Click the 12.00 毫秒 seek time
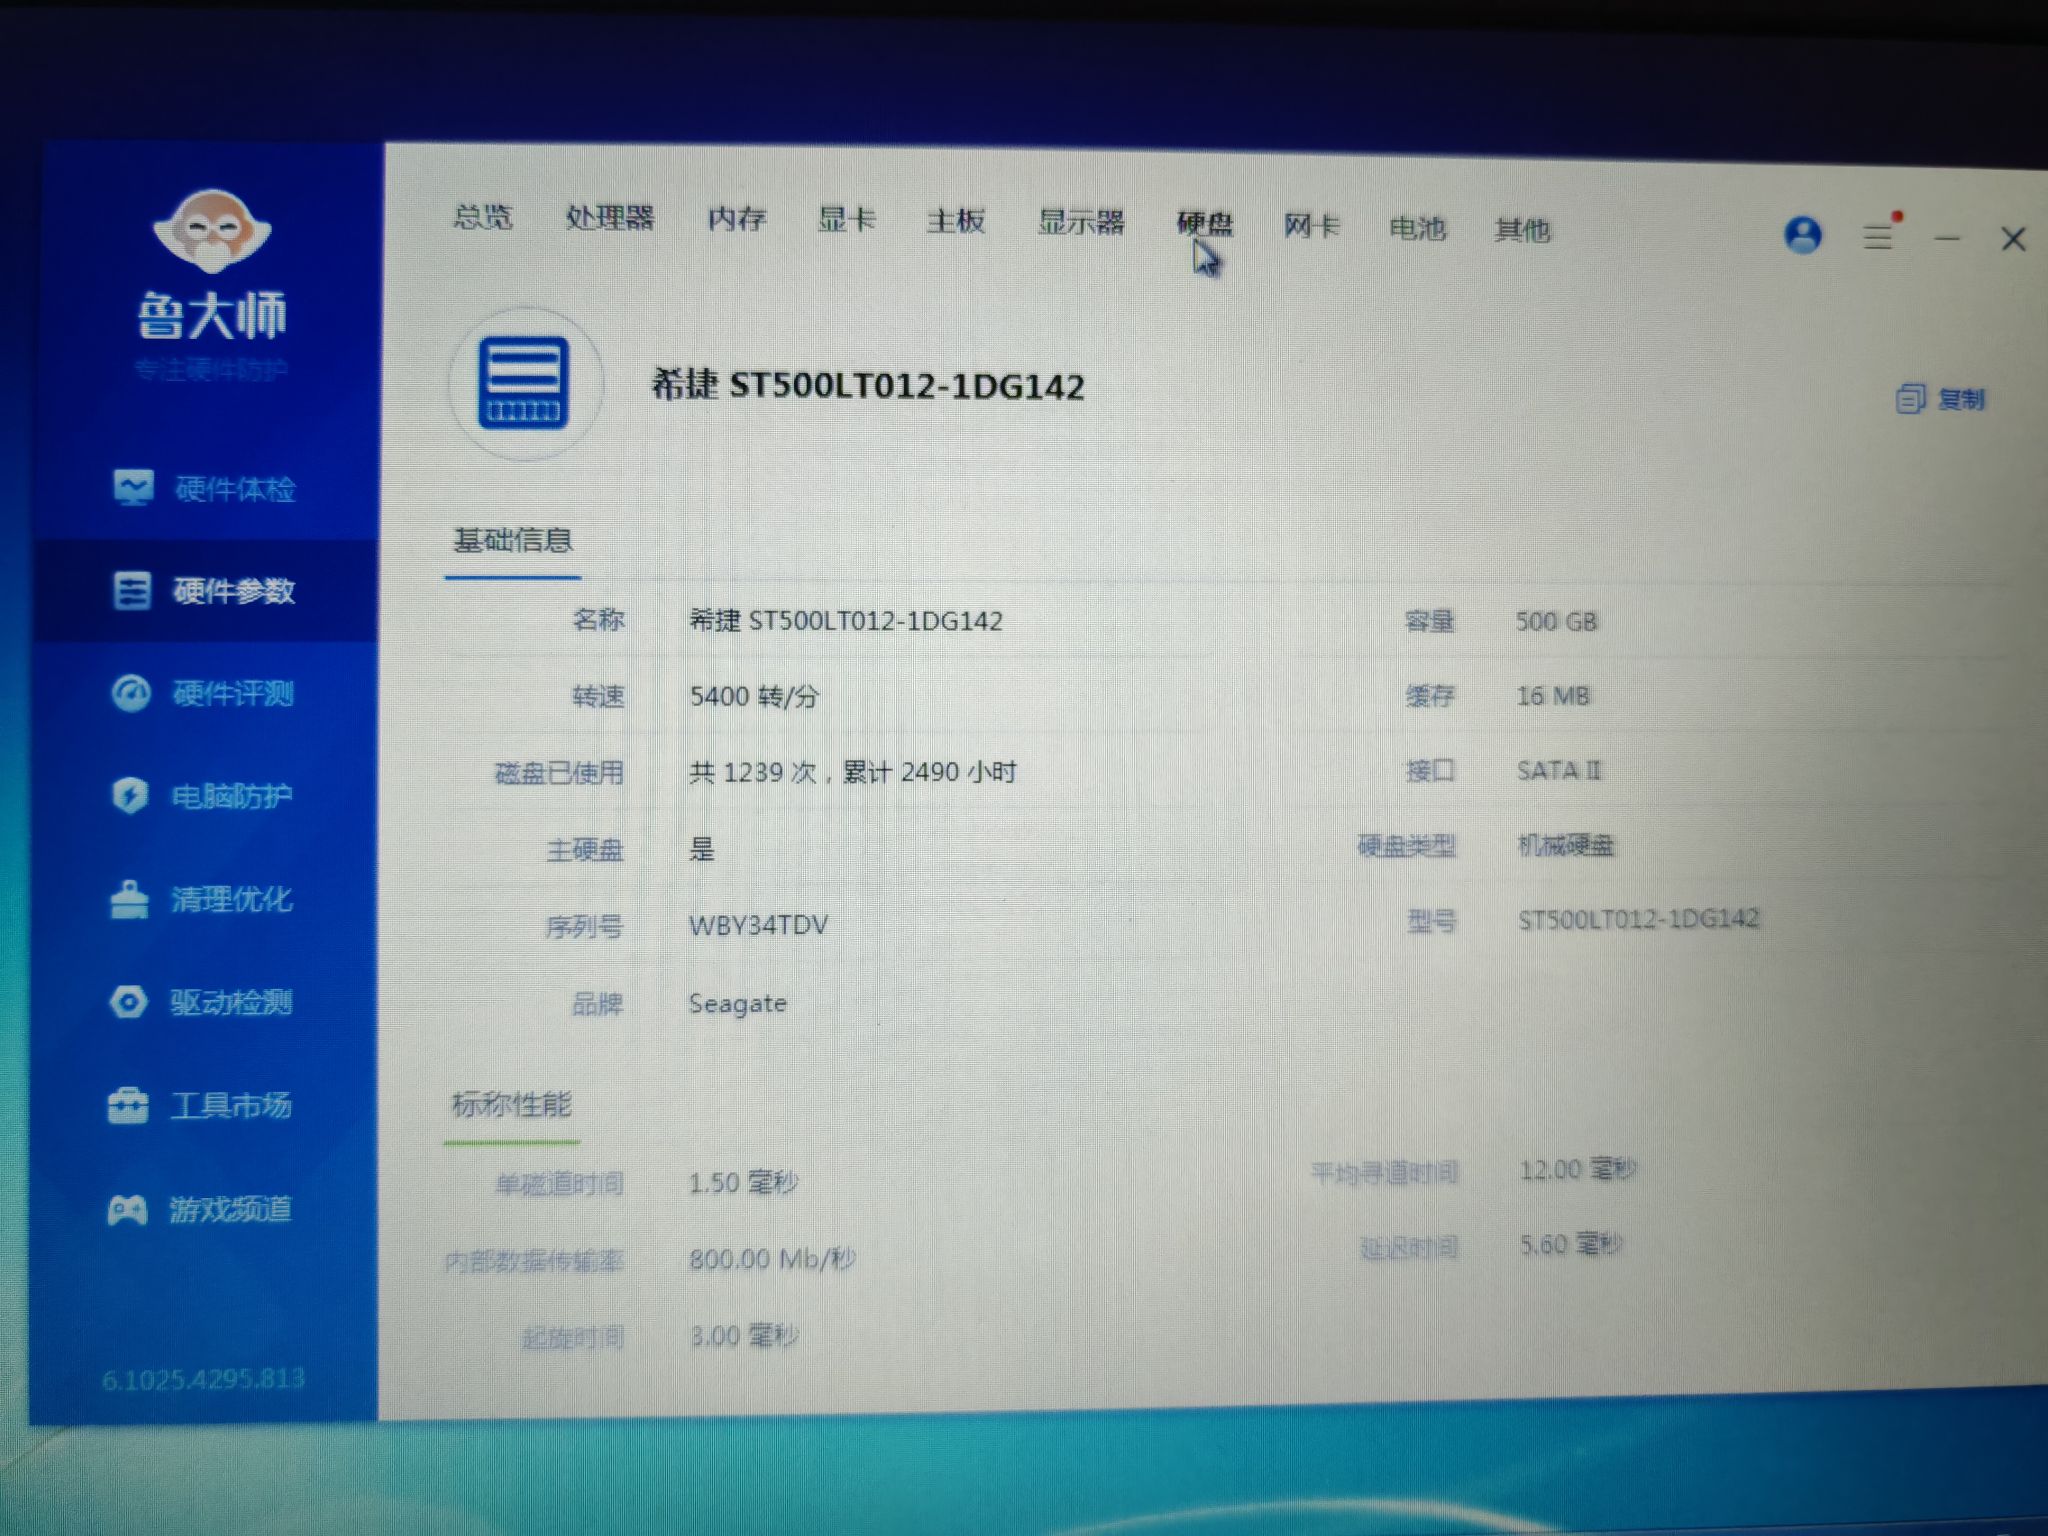The height and width of the screenshot is (1536, 2048). [x=1578, y=1169]
